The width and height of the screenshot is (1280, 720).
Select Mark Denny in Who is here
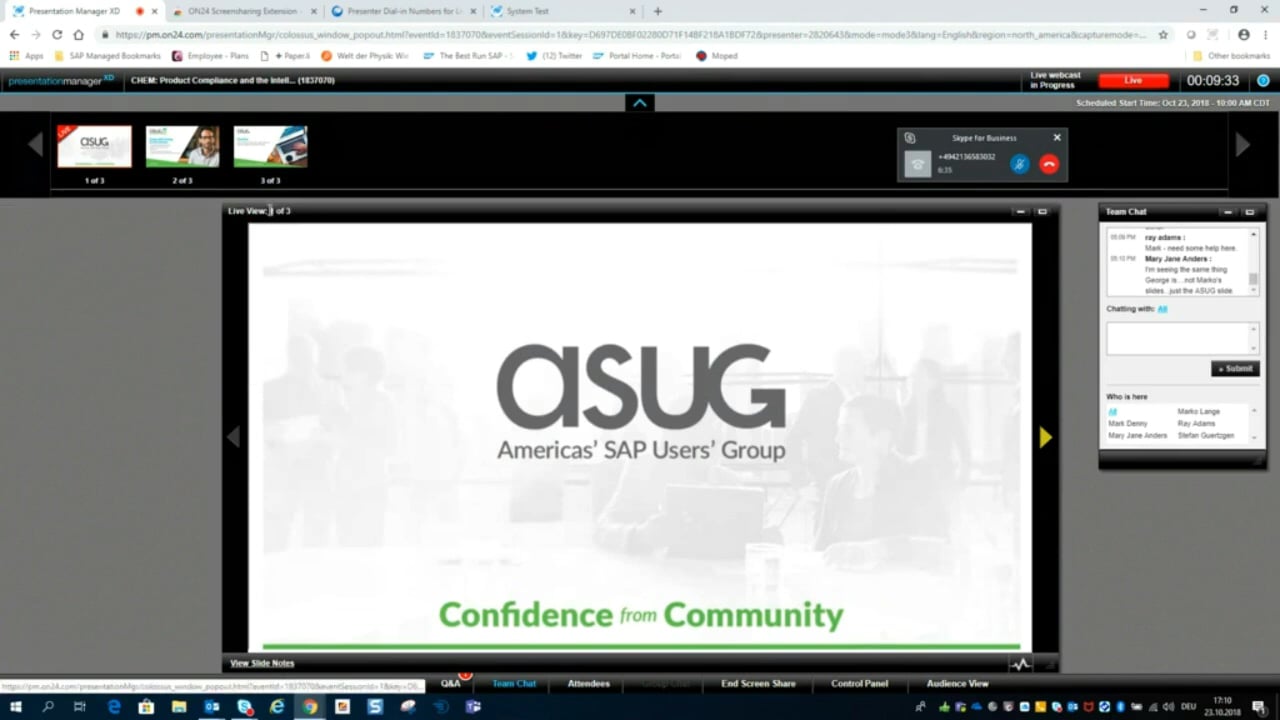(1127, 423)
